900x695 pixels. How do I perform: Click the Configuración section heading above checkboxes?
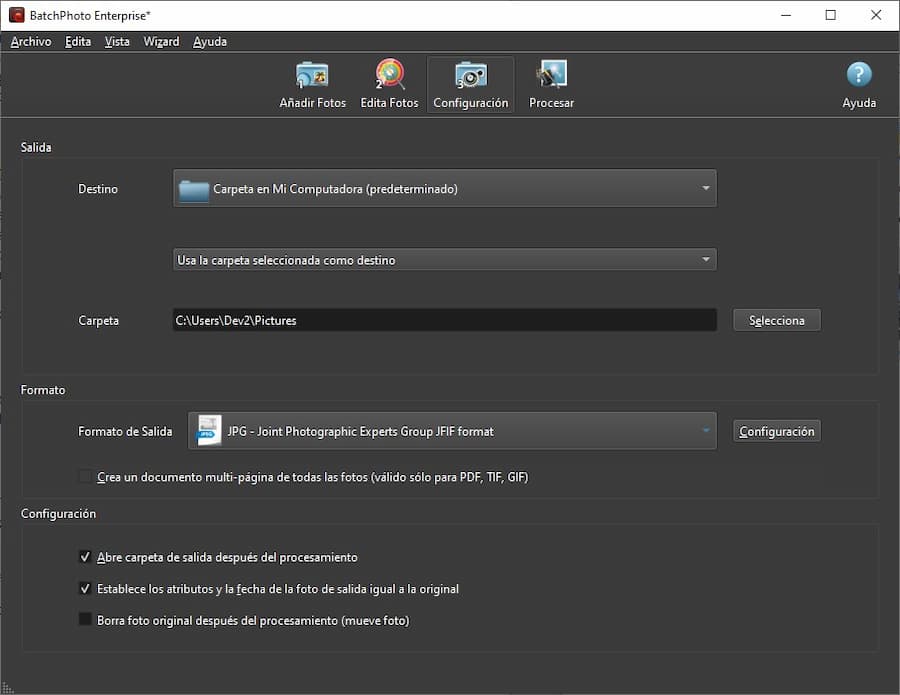pos(58,514)
